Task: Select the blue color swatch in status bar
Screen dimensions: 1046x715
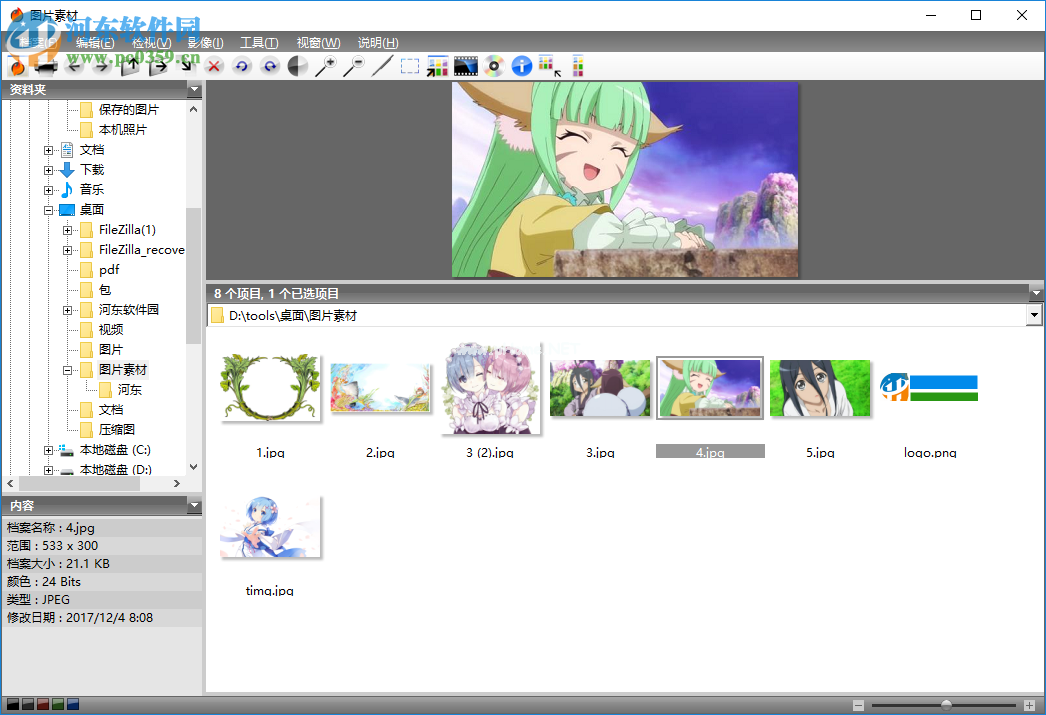Action: click(74, 705)
